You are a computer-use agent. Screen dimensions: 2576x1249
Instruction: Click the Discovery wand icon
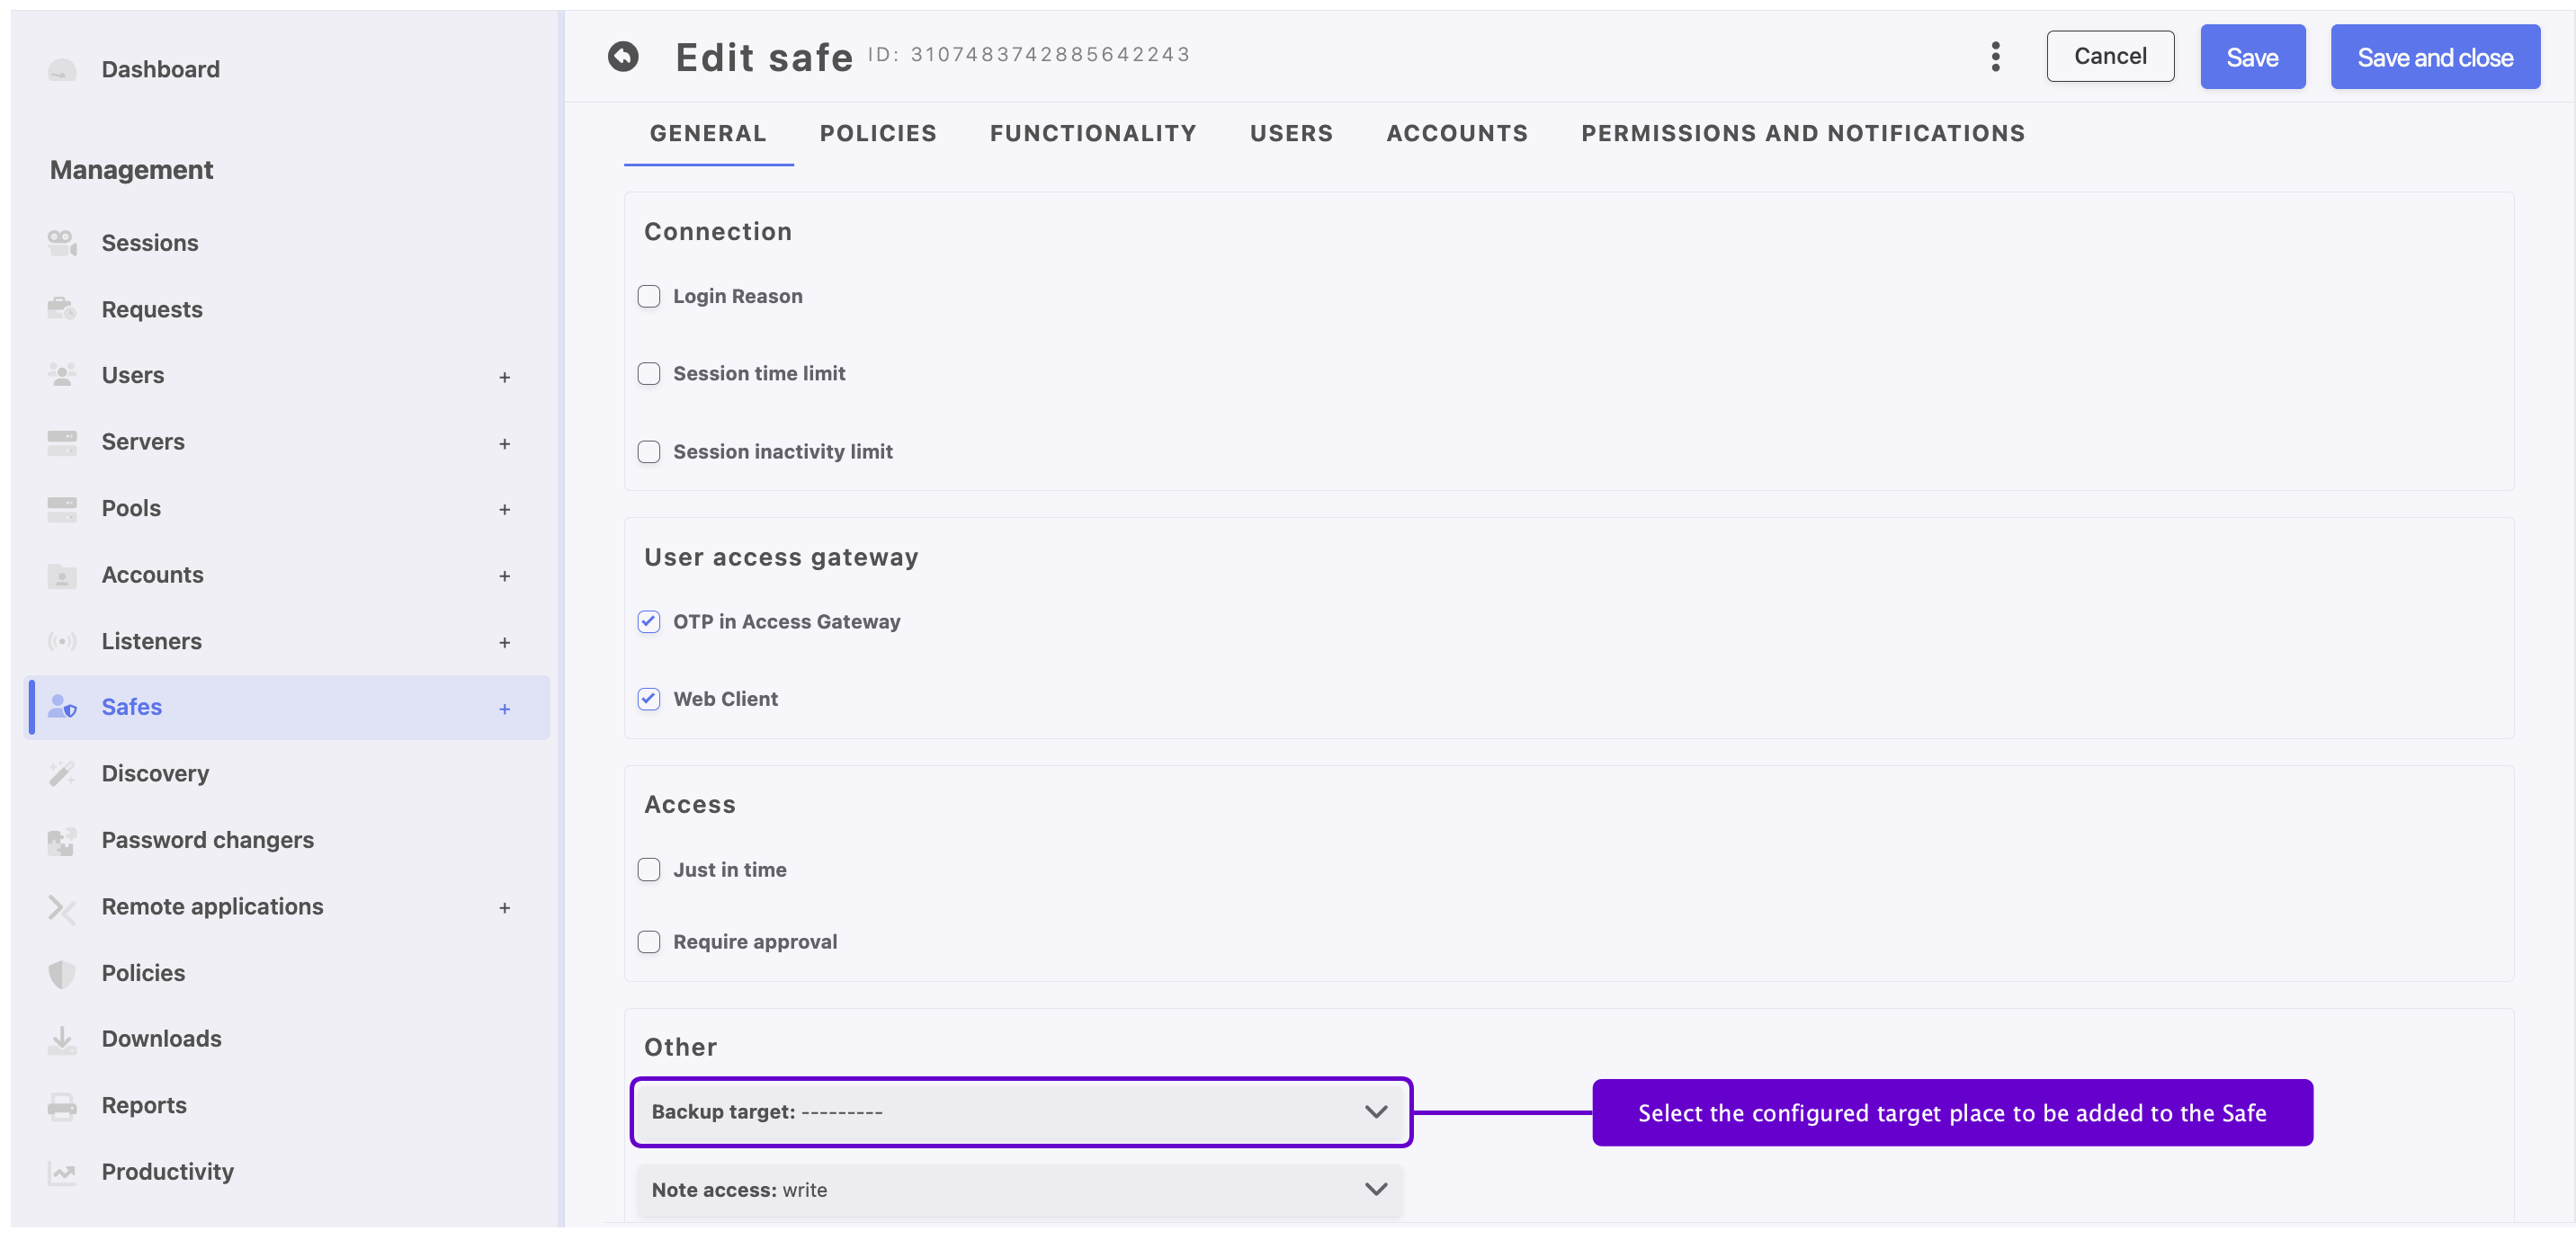click(62, 773)
